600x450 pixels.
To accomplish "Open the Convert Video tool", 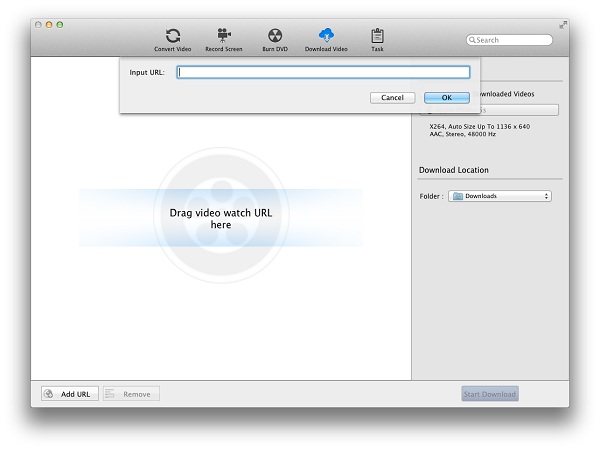I will [173, 40].
